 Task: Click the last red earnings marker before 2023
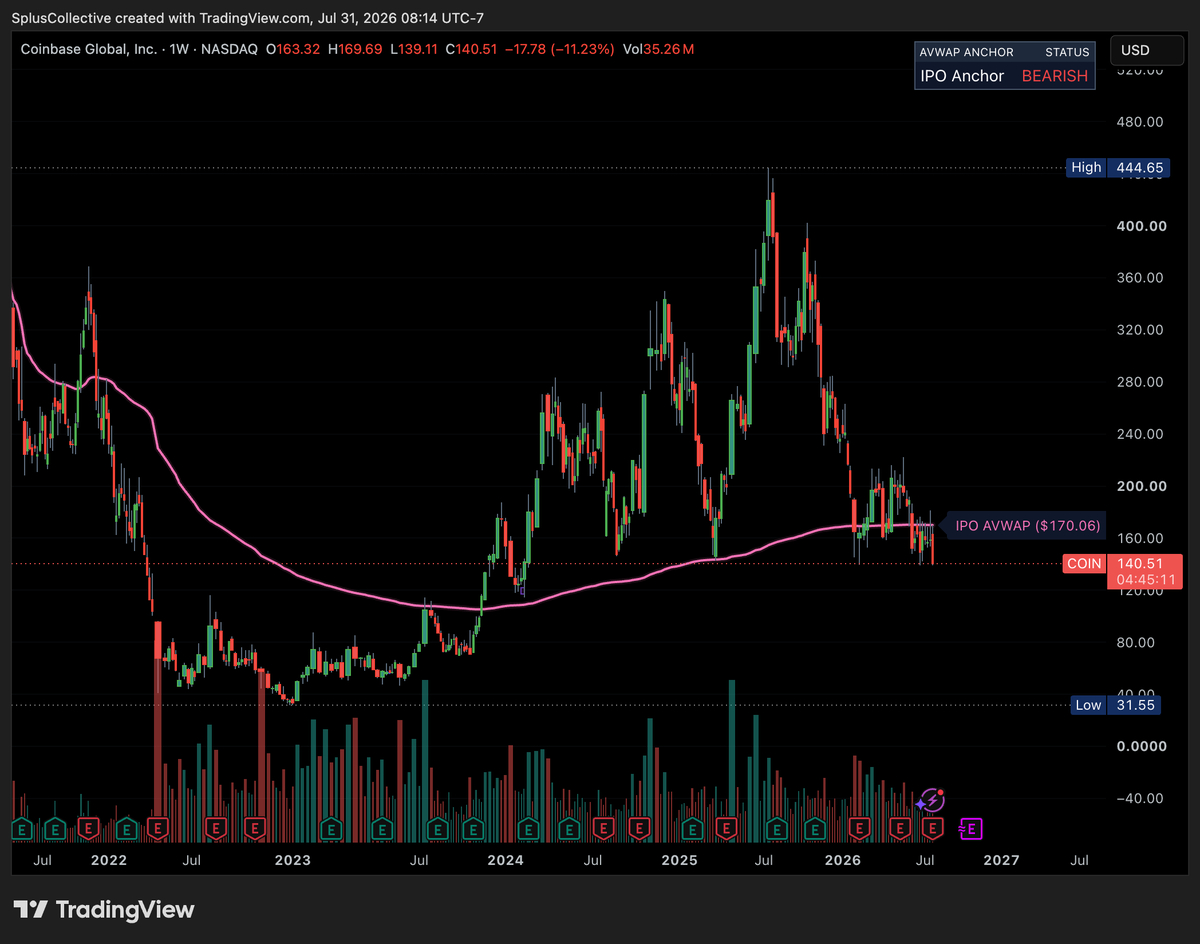coord(255,828)
